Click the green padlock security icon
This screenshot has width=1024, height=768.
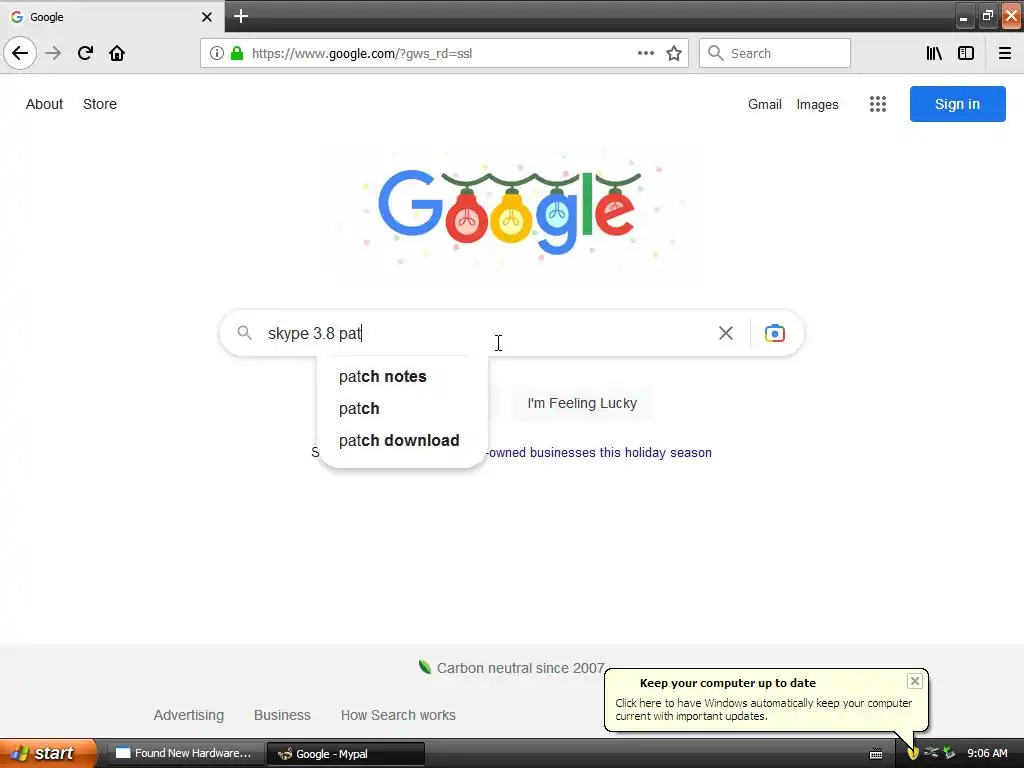pos(237,53)
